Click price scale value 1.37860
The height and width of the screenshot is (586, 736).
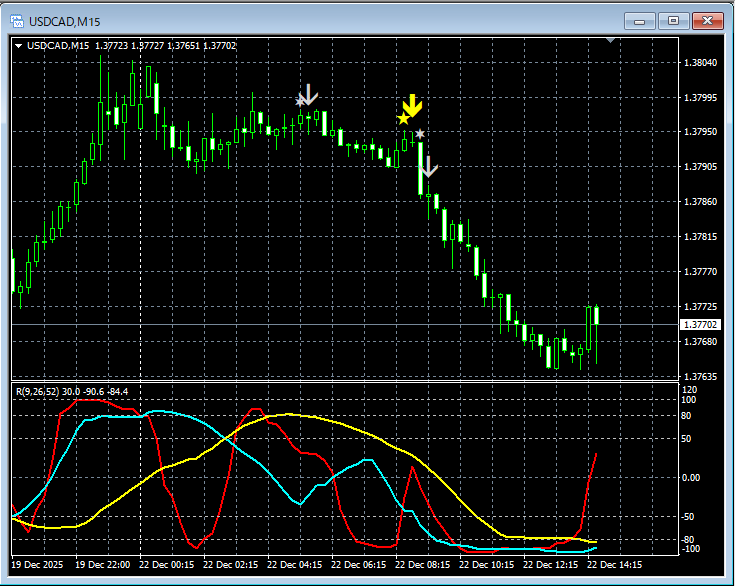click(700, 202)
